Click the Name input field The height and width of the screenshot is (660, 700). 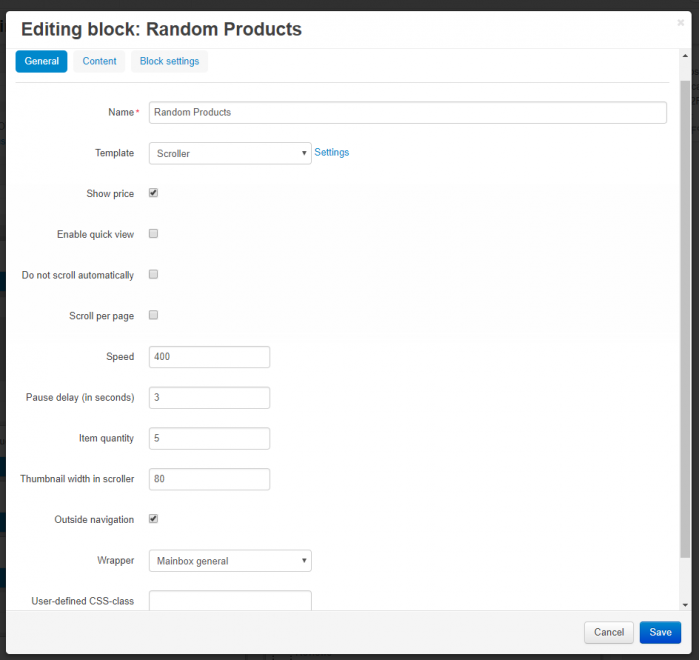click(408, 113)
